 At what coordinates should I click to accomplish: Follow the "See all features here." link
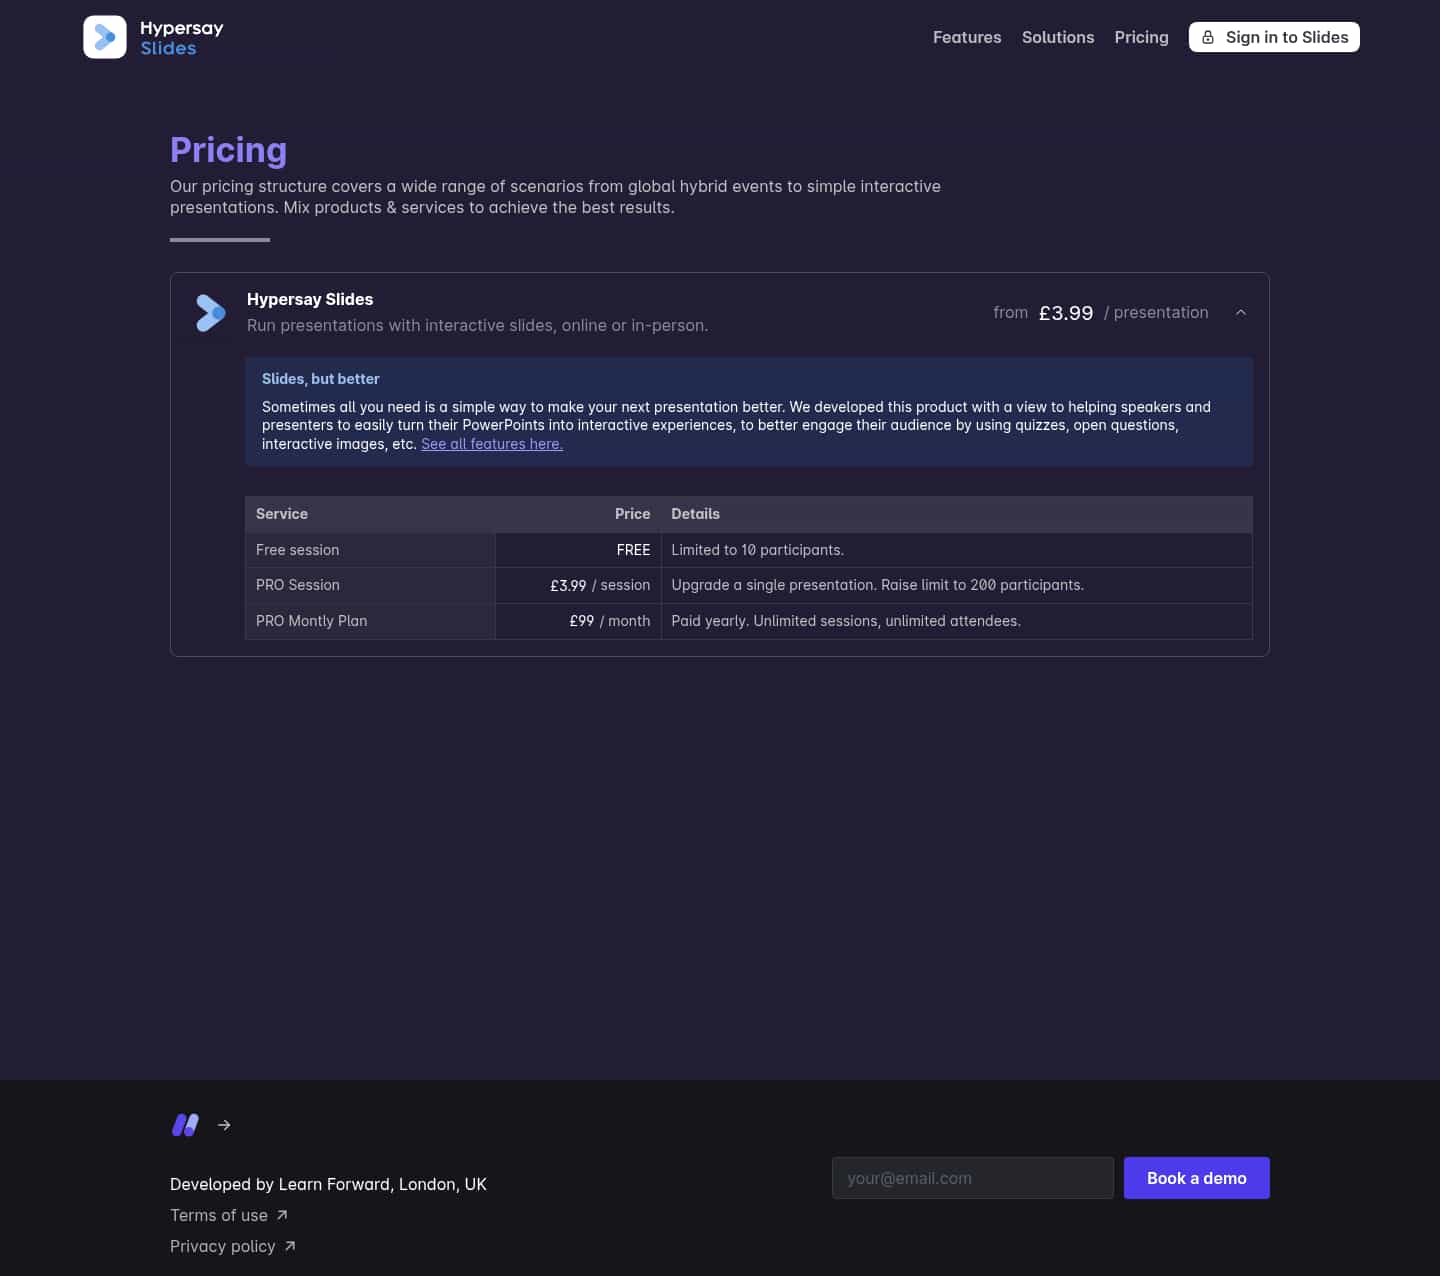tap(492, 444)
